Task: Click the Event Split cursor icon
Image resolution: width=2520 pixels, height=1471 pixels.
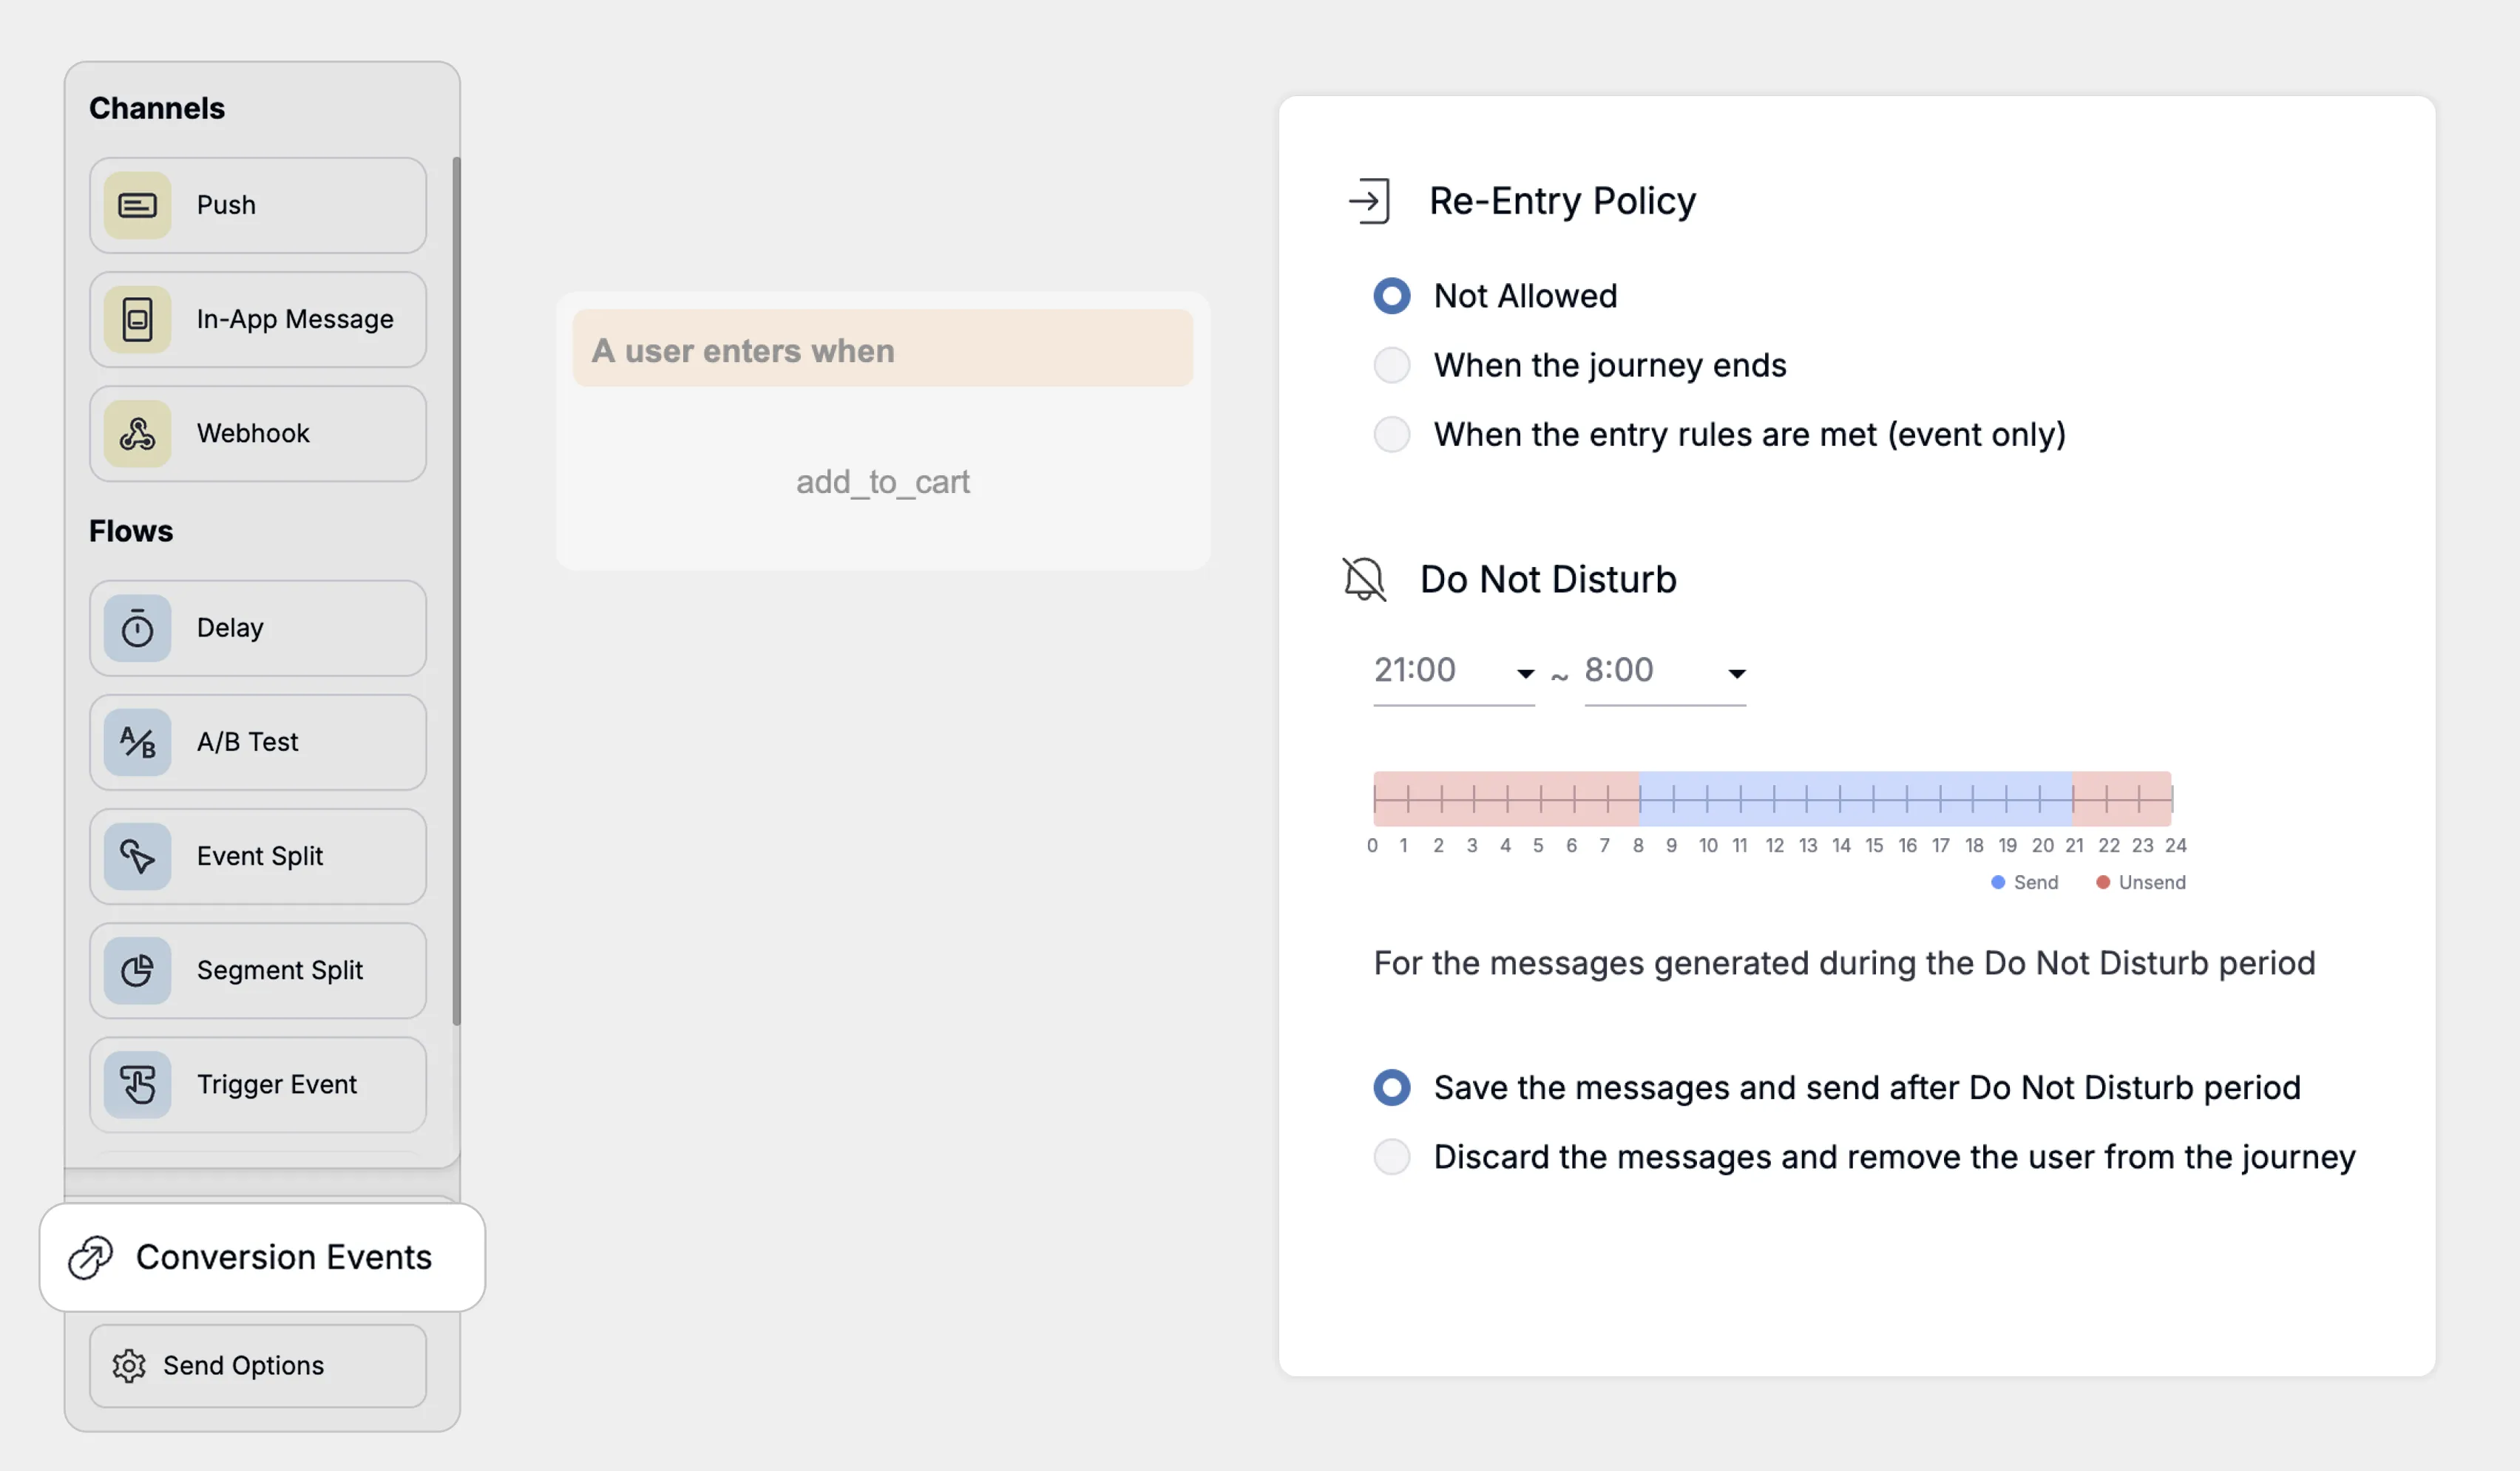Action: click(x=137, y=856)
